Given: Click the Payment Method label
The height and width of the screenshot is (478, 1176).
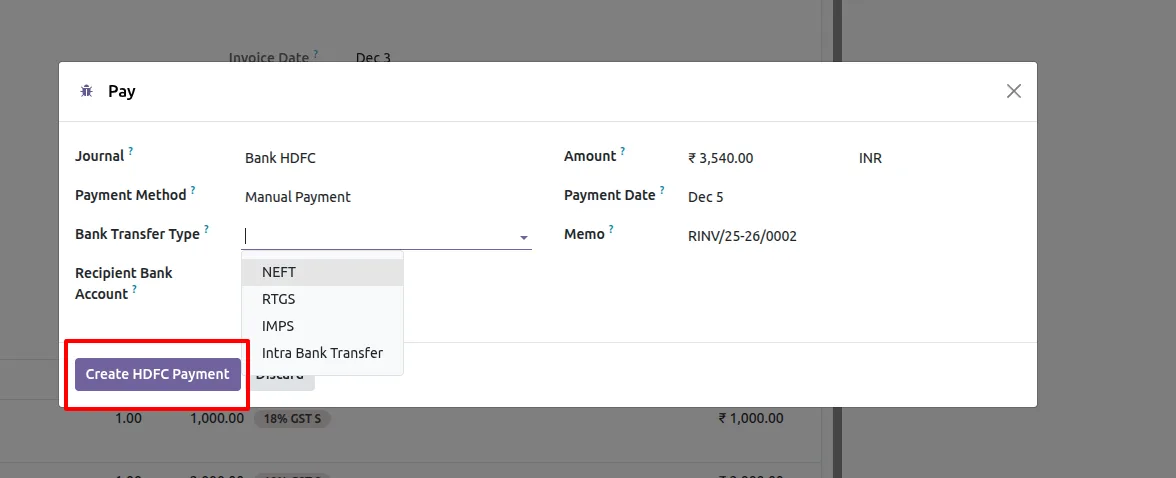Looking at the screenshot, I should point(130,195).
